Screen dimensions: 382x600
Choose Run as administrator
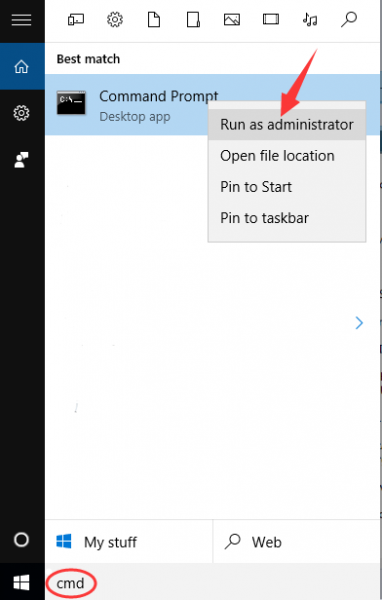pos(287,125)
